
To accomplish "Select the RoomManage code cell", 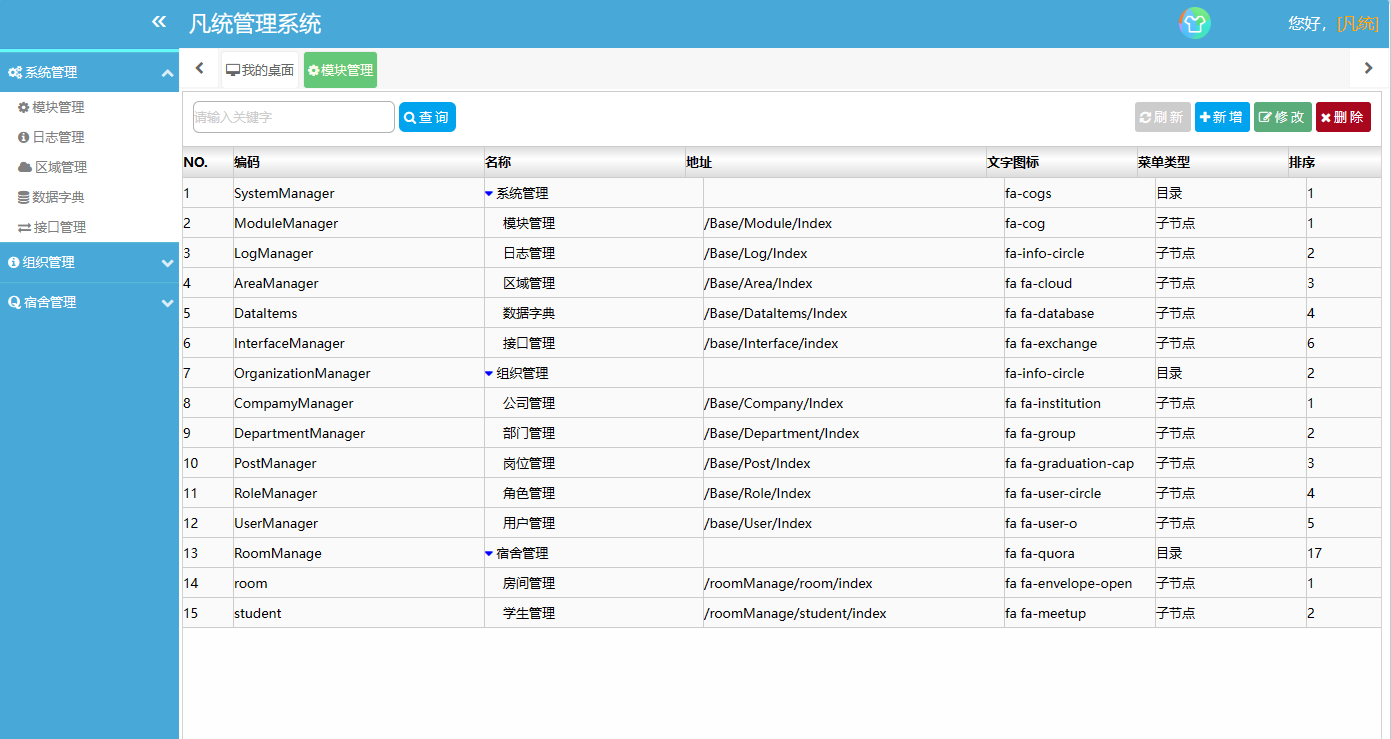I will pos(359,553).
